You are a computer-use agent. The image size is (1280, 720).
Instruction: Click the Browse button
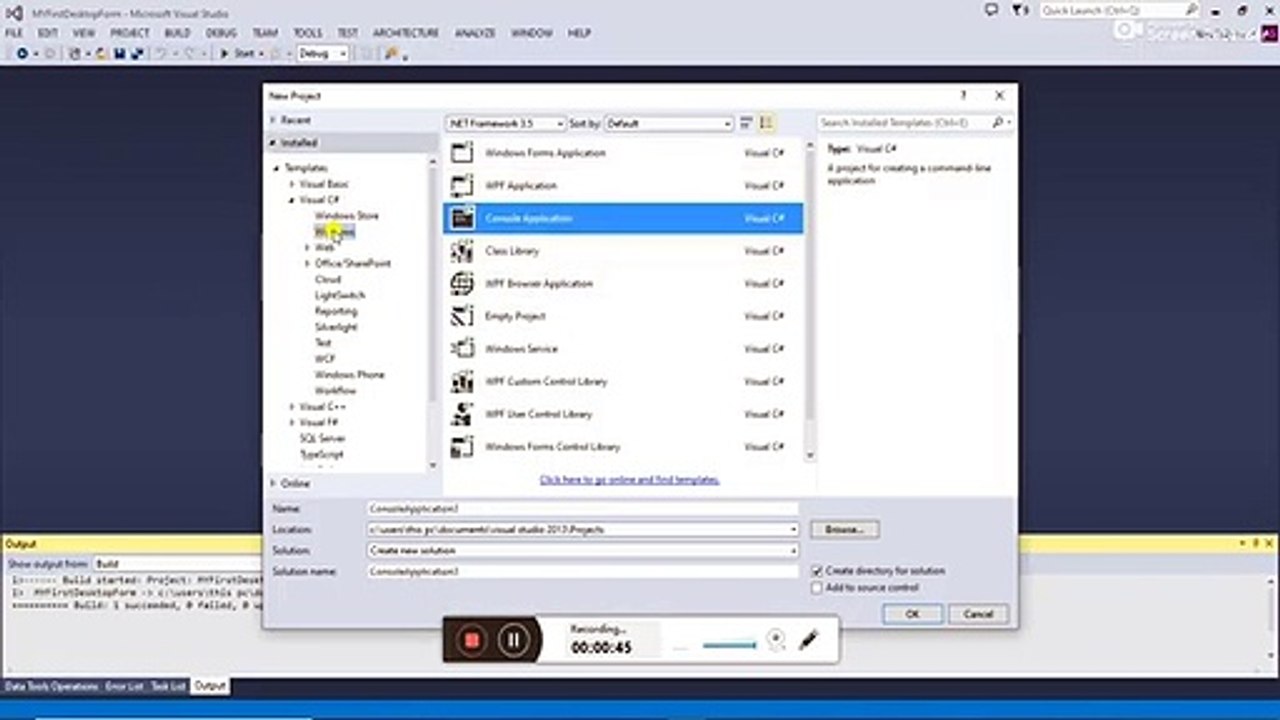844,529
